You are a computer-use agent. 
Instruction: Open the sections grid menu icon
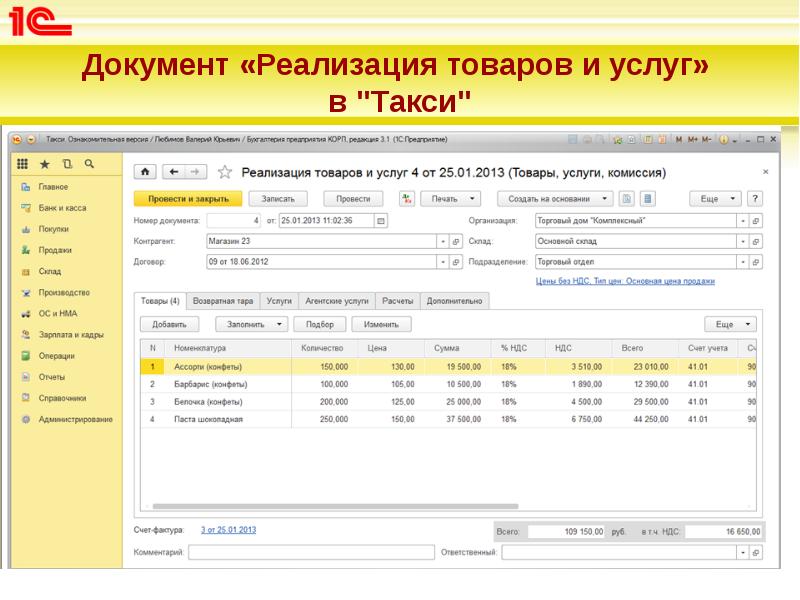click(x=22, y=164)
